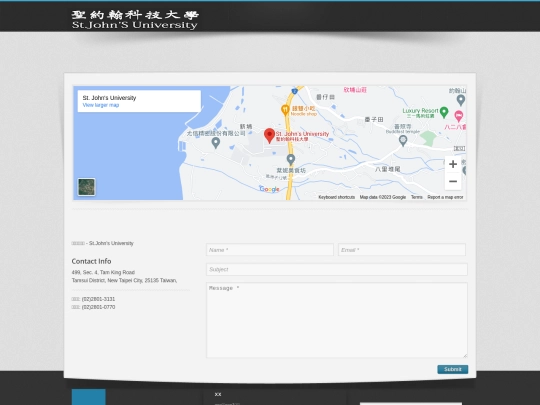Zoom in on the map
This screenshot has width=540, height=405.
pyautogui.click(x=453, y=164)
